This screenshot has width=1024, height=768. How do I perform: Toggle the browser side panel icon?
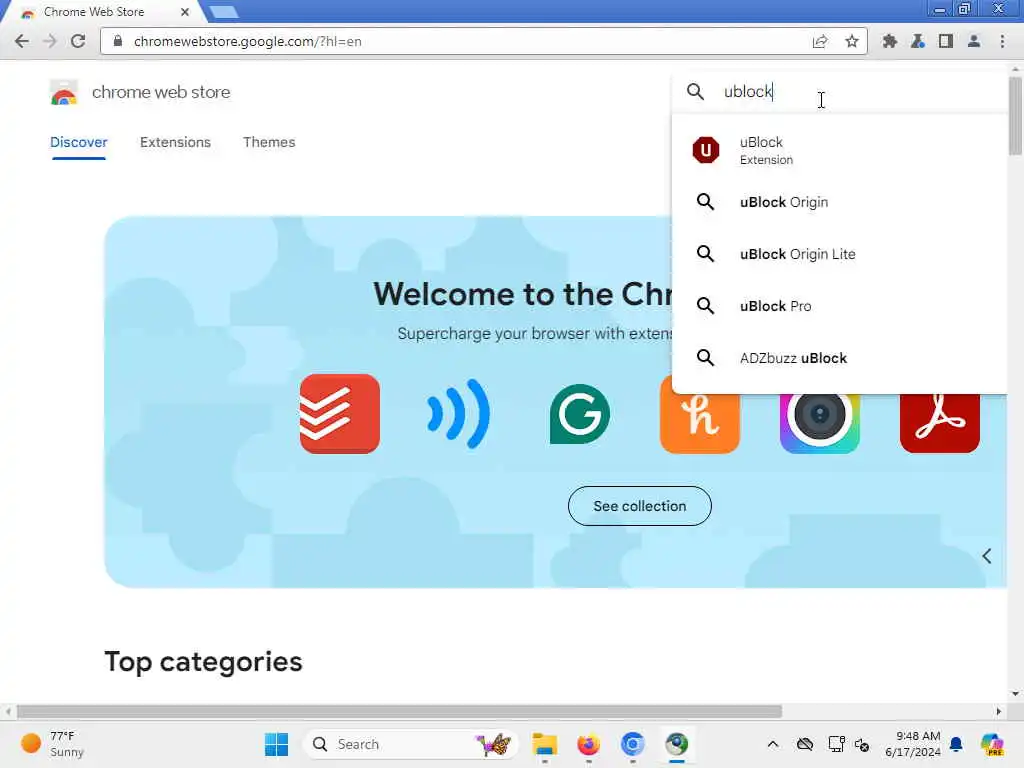(946, 41)
